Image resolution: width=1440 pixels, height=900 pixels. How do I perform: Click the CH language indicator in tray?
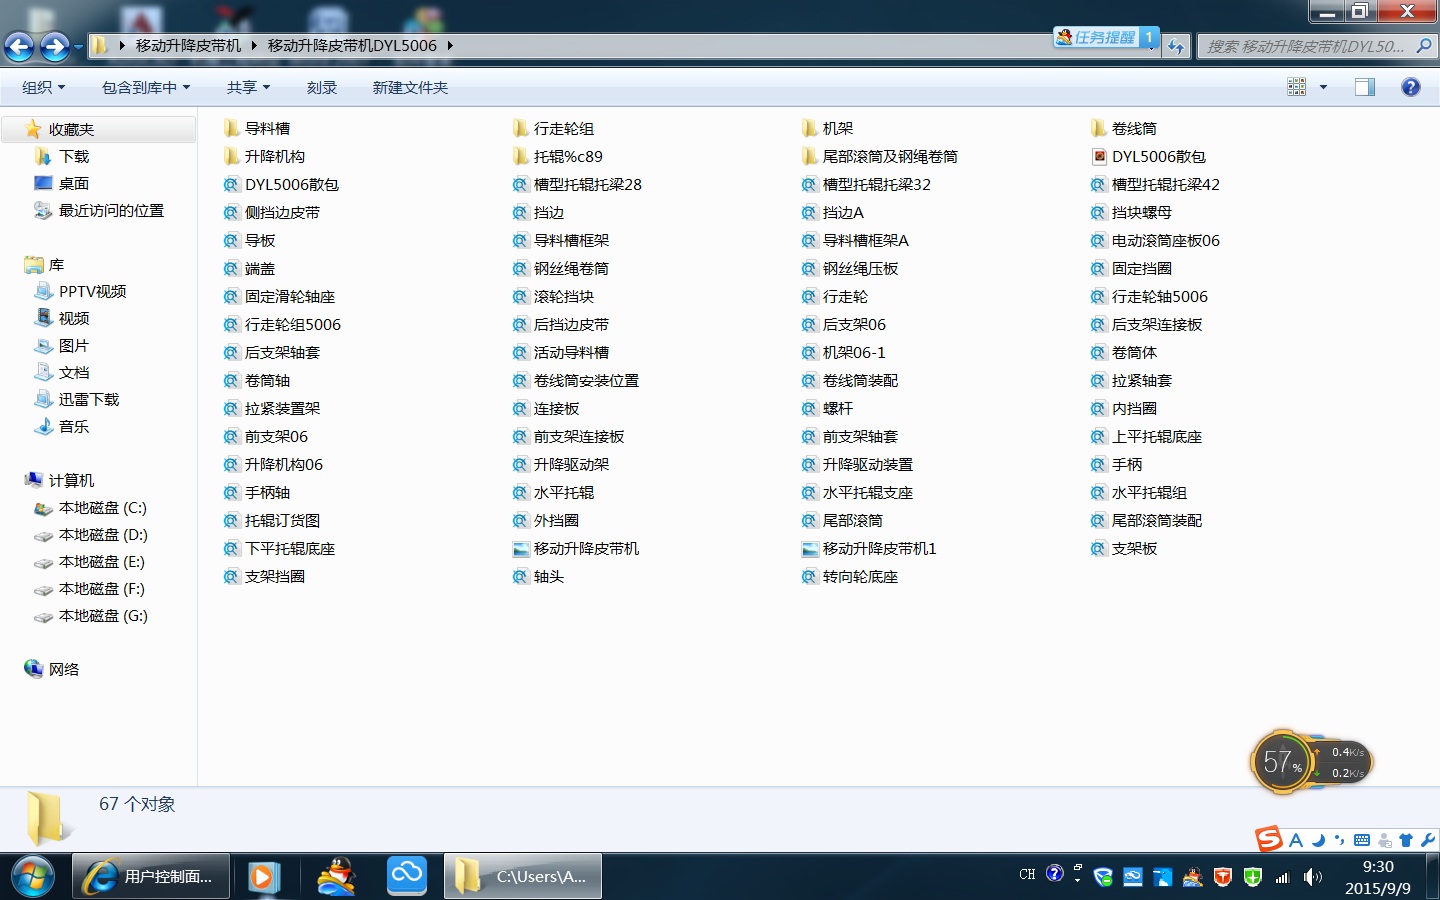click(1027, 874)
